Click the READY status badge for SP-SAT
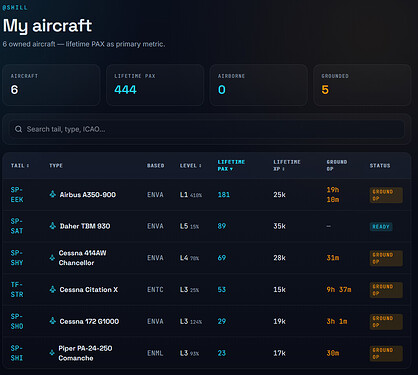The width and height of the screenshot is (418, 375). point(381,227)
